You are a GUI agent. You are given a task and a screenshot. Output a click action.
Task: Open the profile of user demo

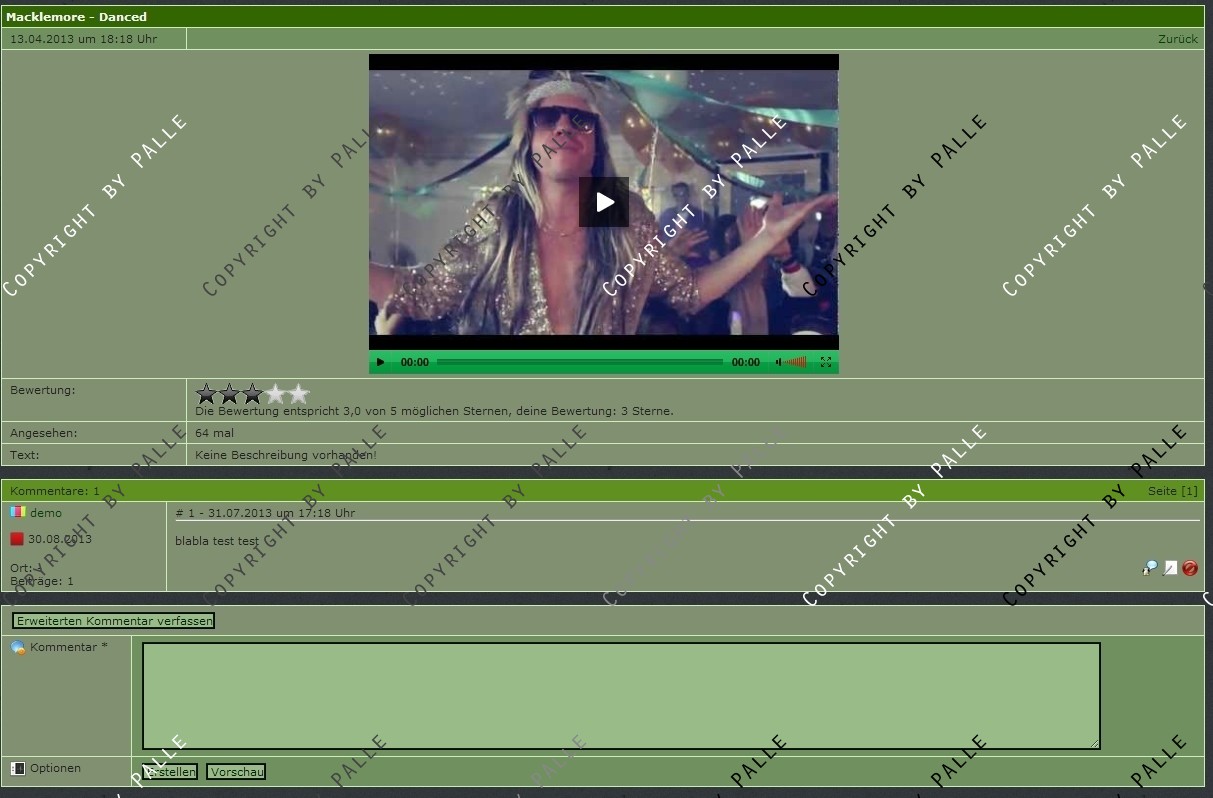click(46, 513)
